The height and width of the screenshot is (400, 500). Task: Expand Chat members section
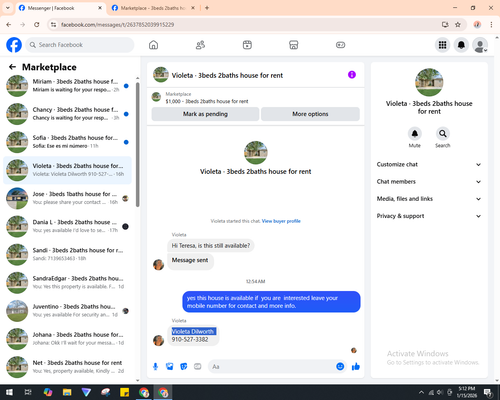[429, 182]
